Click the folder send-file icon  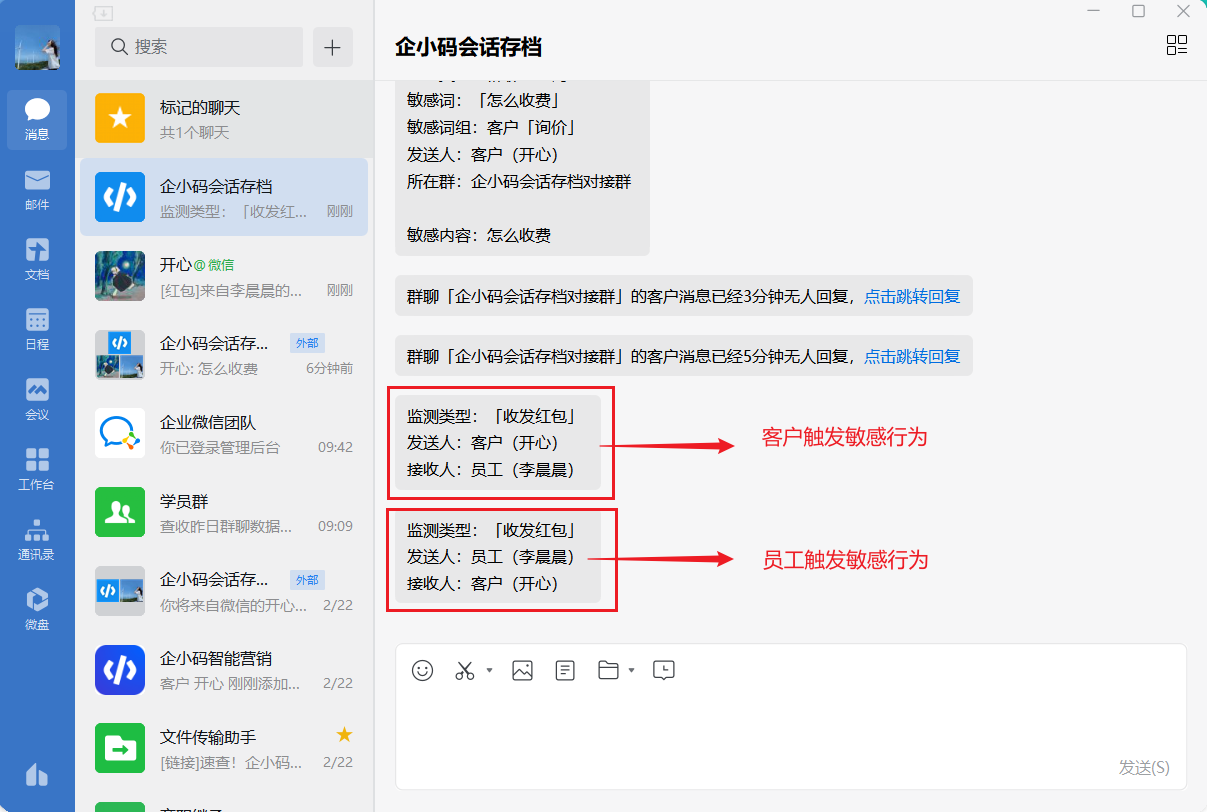(x=608, y=670)
